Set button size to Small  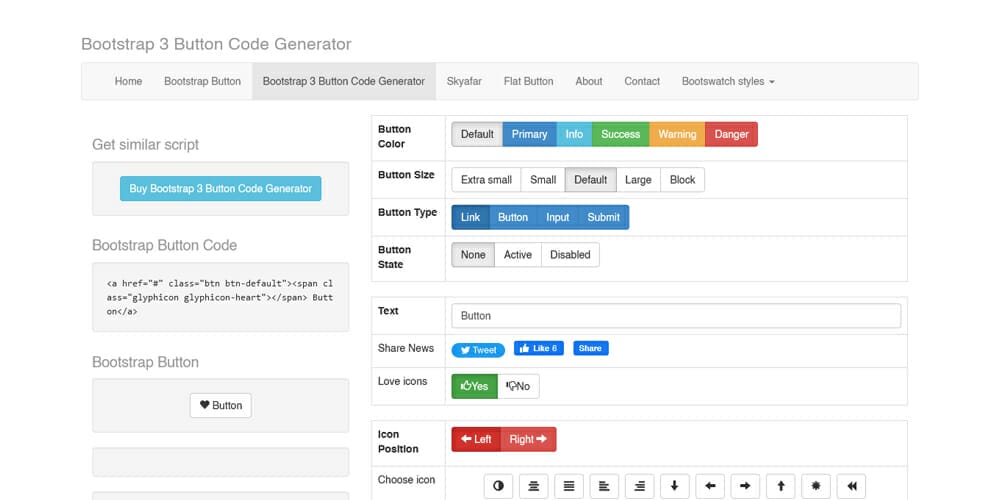coord(543,180)
